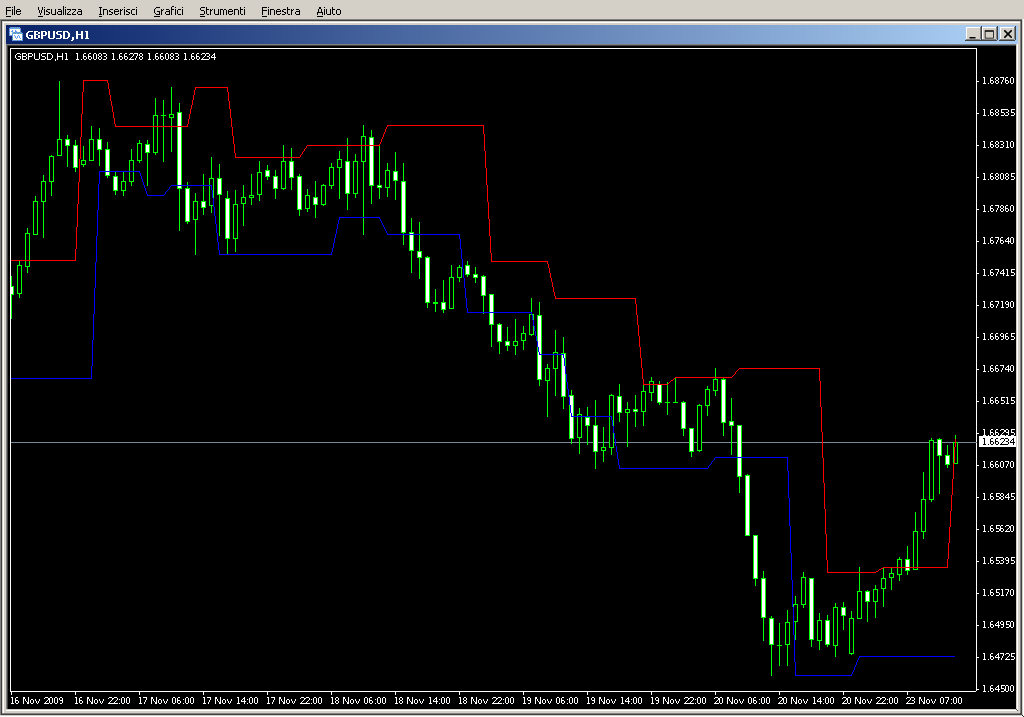Open the Finestra menu

[280, 11]
